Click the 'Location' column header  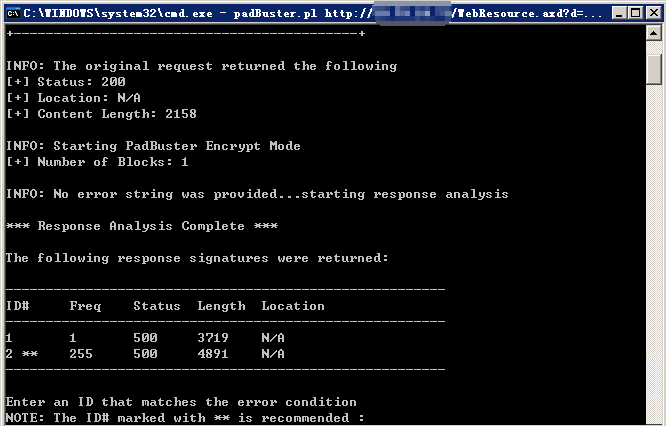coord(293,306)
